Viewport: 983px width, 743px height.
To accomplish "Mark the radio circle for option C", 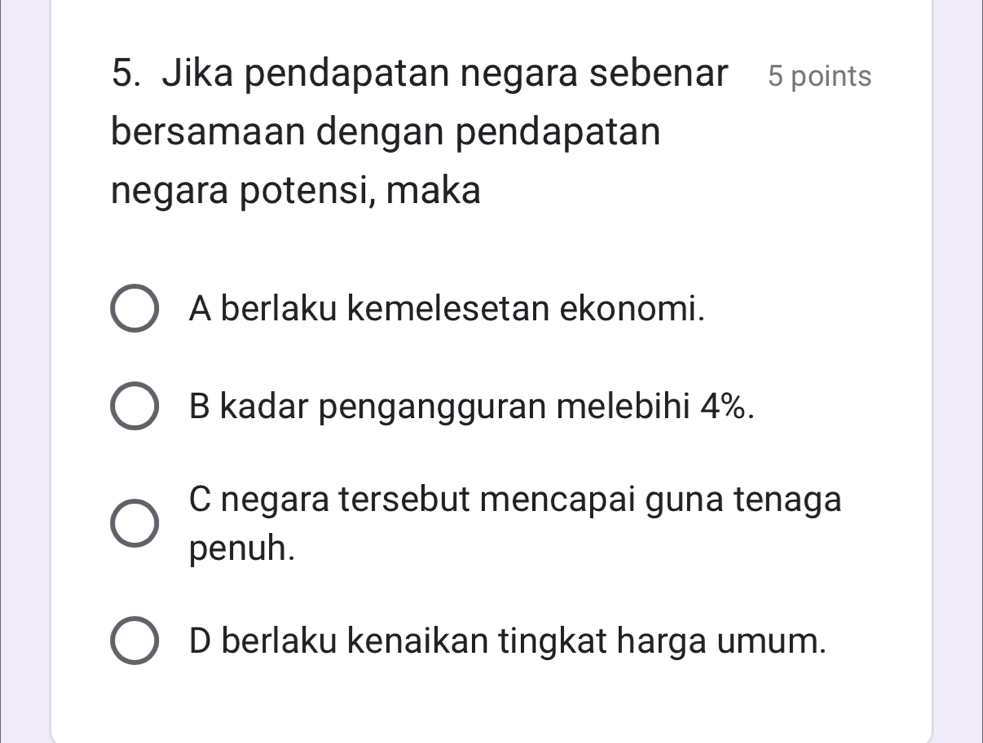I will point(133,523).
